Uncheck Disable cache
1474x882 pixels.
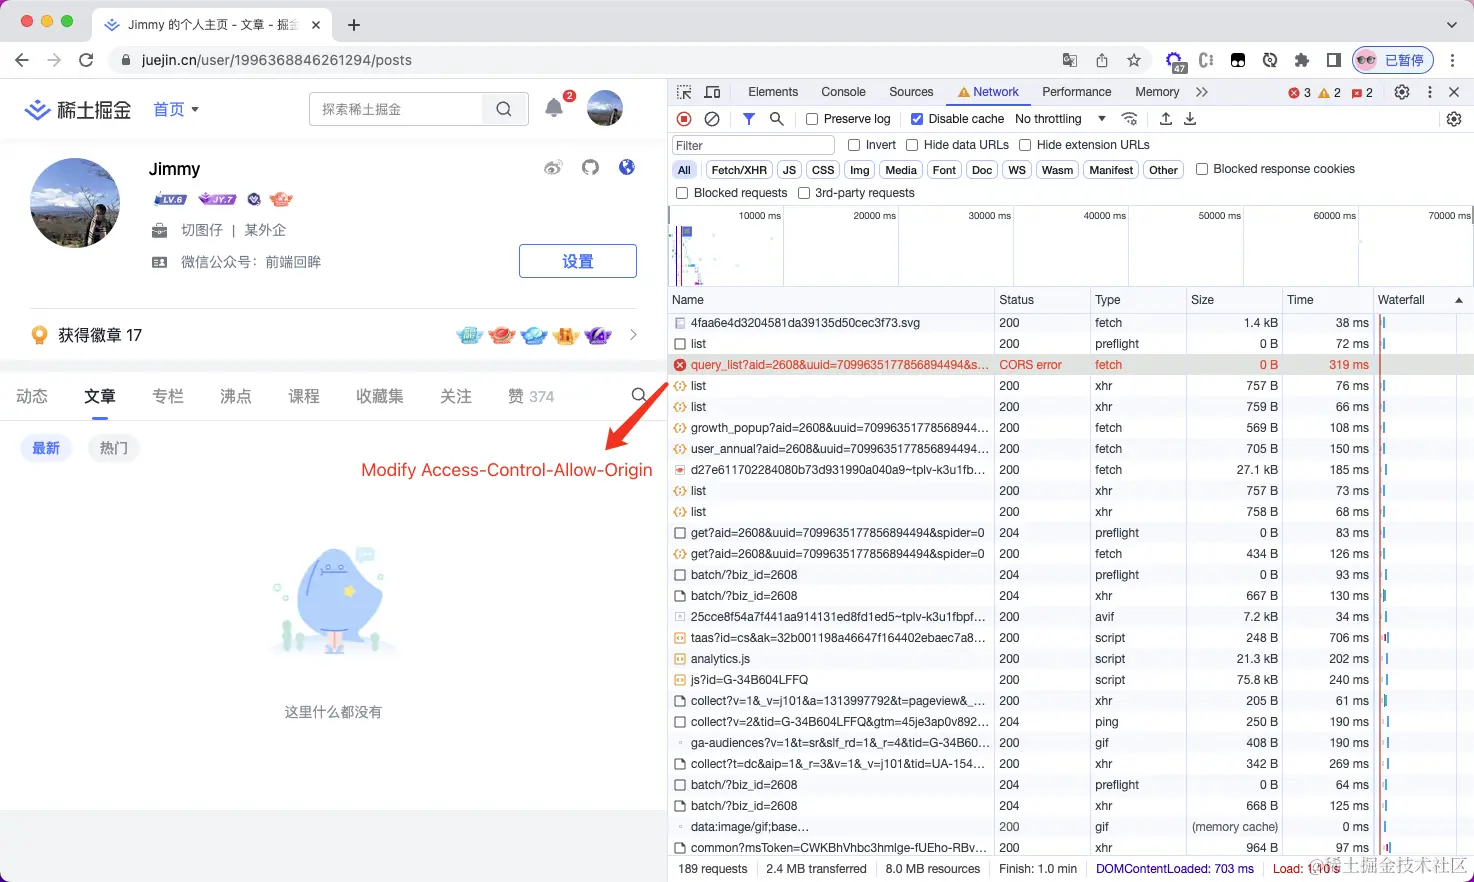pos(917,119)
